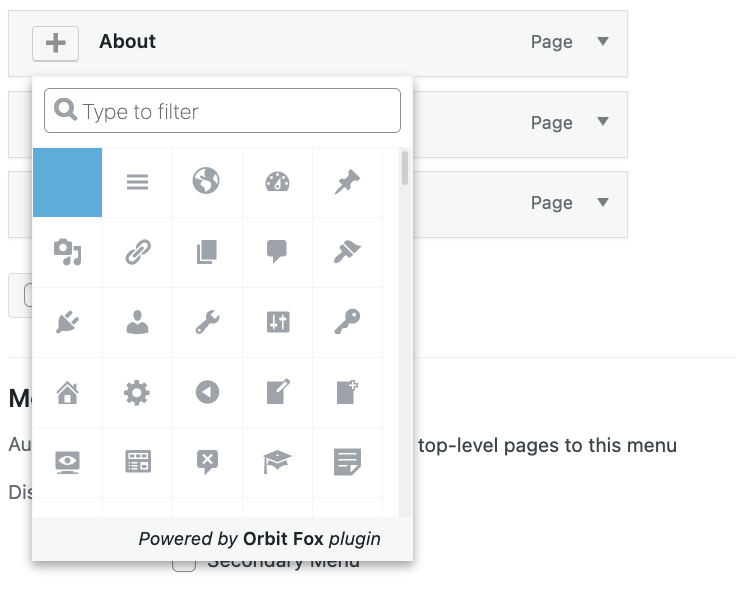Click the blank highlighted icon cell
The height and width of the screenshot is (589, 736).
coord(67,182)
